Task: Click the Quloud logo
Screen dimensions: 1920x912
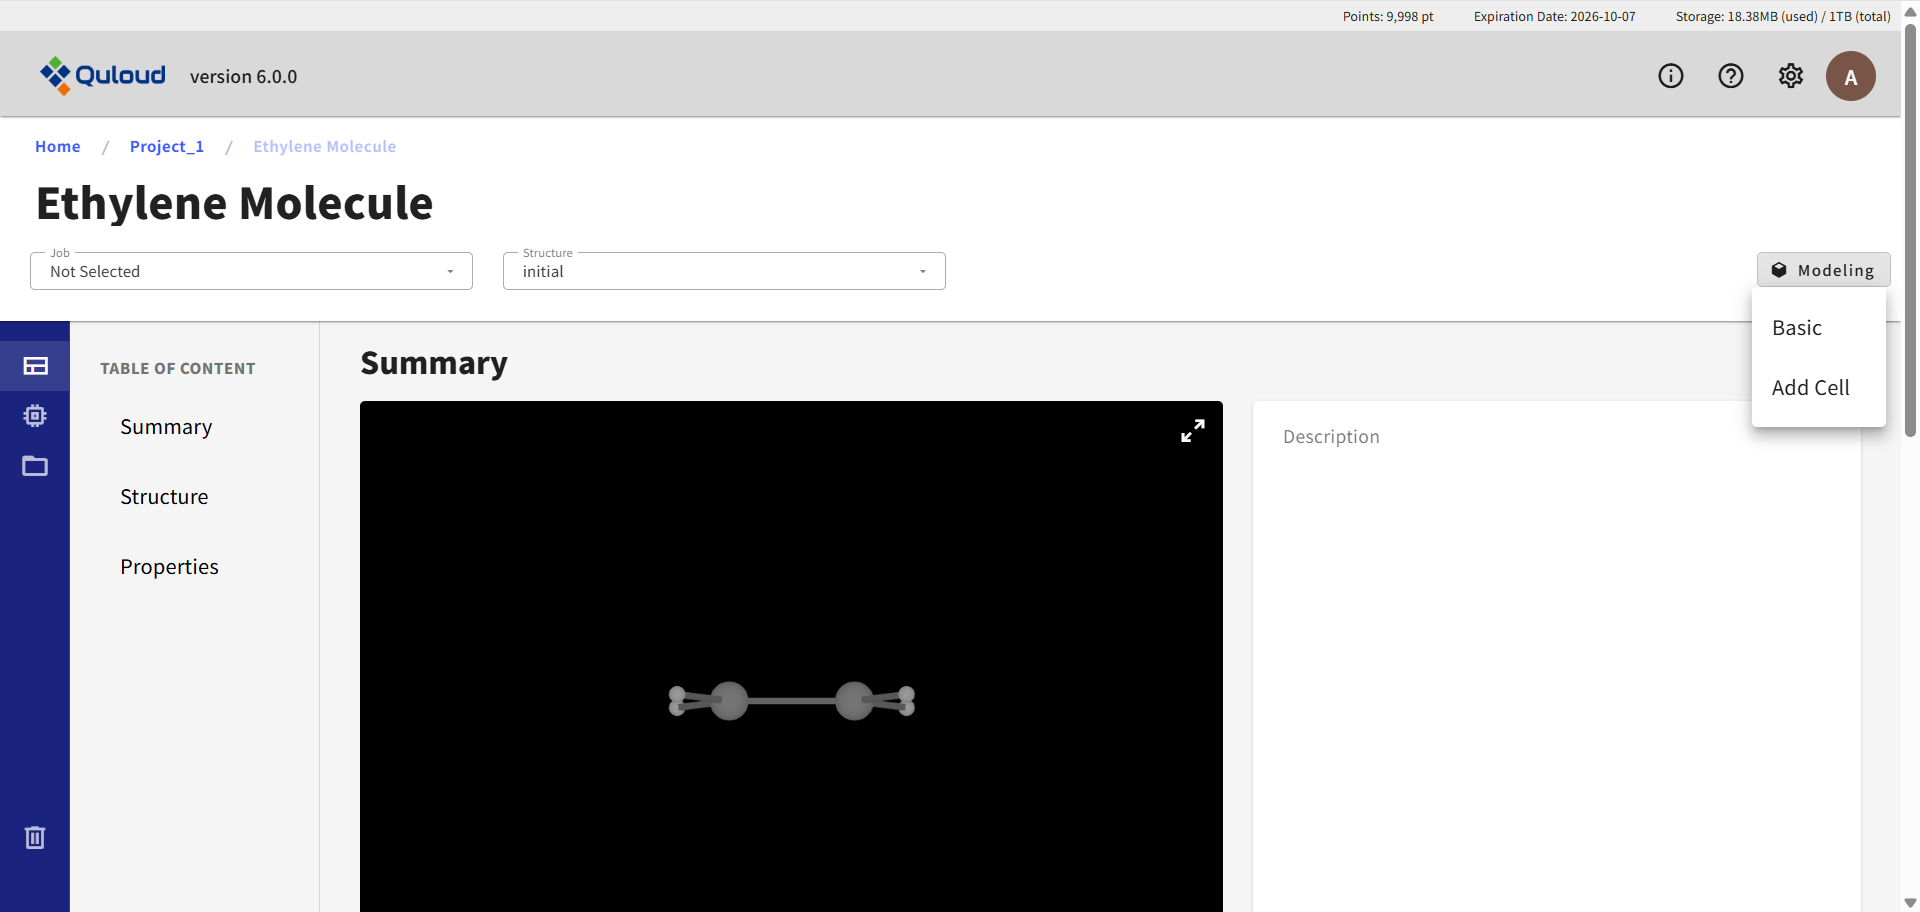Action: point(102,75)
